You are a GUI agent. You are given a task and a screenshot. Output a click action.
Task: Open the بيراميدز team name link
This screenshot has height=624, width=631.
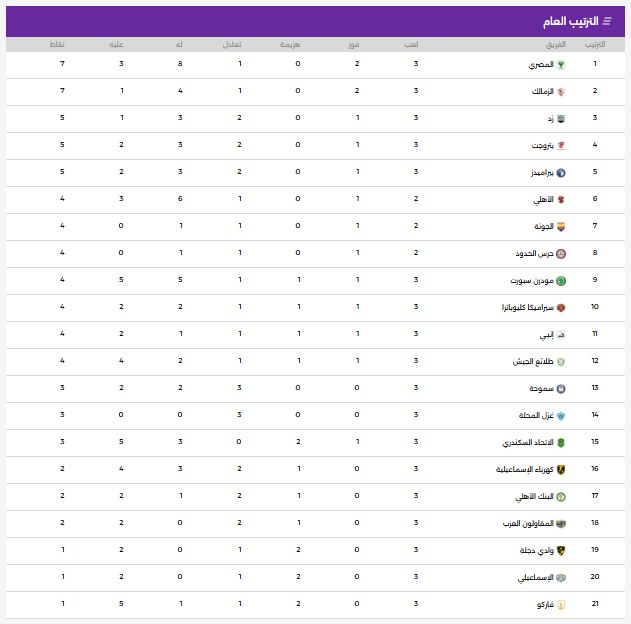coord(542,173)
